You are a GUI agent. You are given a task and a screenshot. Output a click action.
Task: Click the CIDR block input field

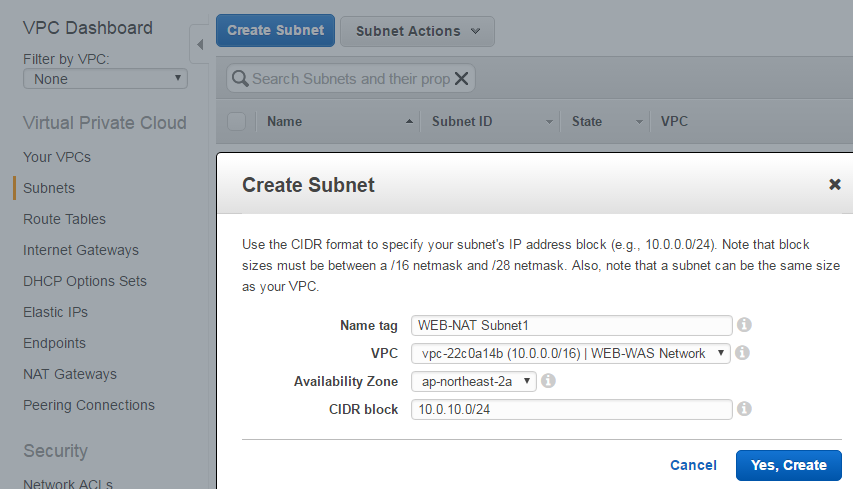pyautogui.click(x=571, y=409)
